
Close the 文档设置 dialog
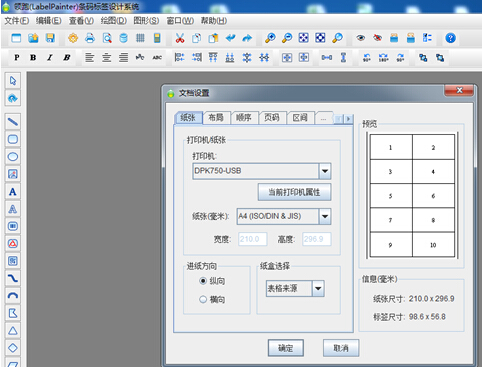click(x=459, y=90)
